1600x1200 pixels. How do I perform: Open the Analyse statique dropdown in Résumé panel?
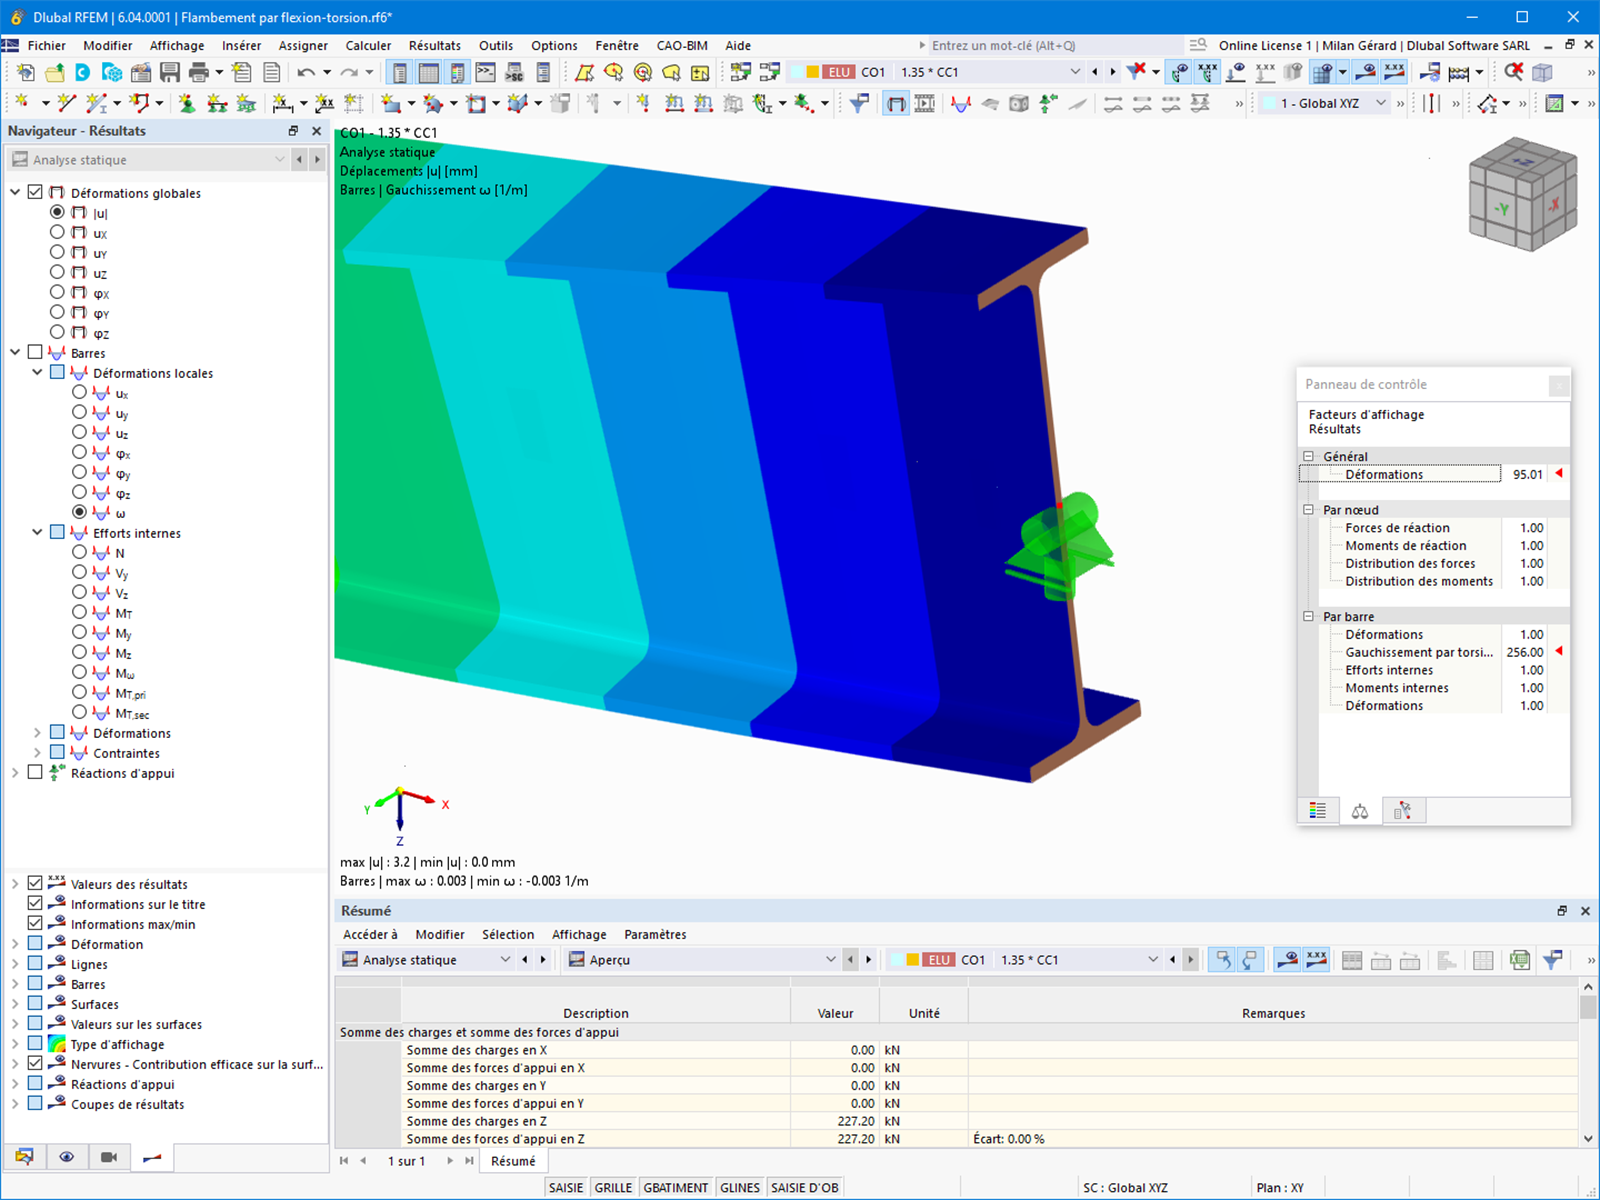coord(505,960)
